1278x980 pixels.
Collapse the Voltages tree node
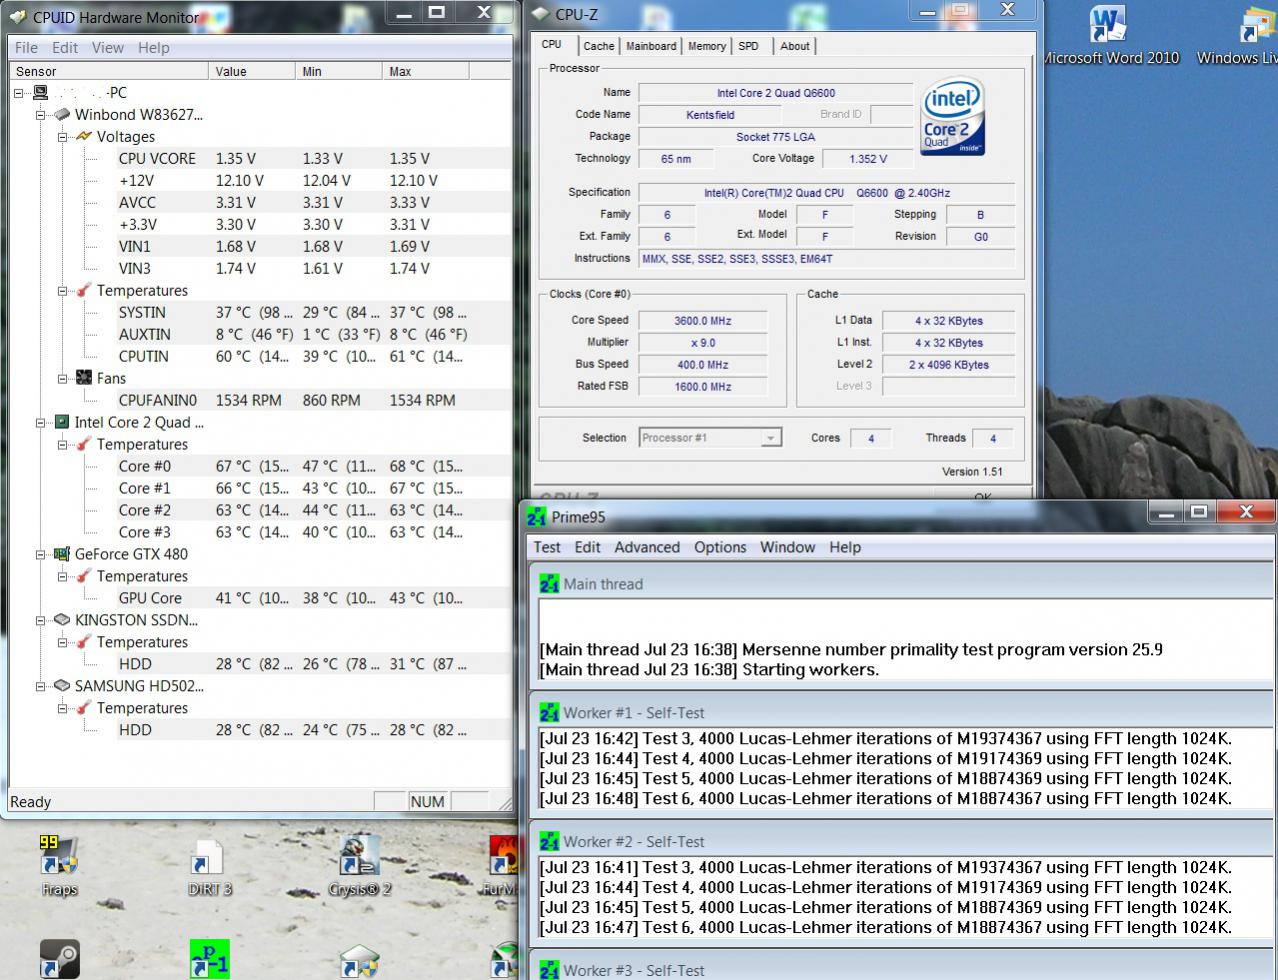coord(63,137)
